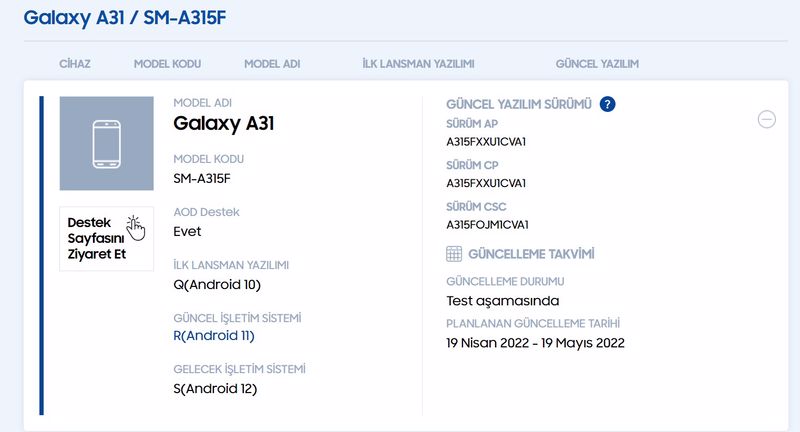Image resolution: width=800 pixels, height=432 pixels.
Task: Click the GELECEK İŞLETİM SİSTEMİ label
Action: pyautogui.click(x=239, y=369)
